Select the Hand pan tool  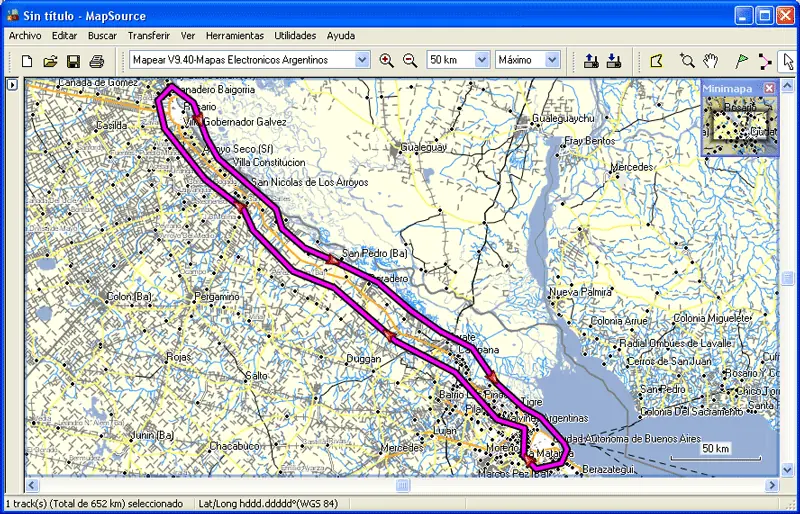click(710, 61)
